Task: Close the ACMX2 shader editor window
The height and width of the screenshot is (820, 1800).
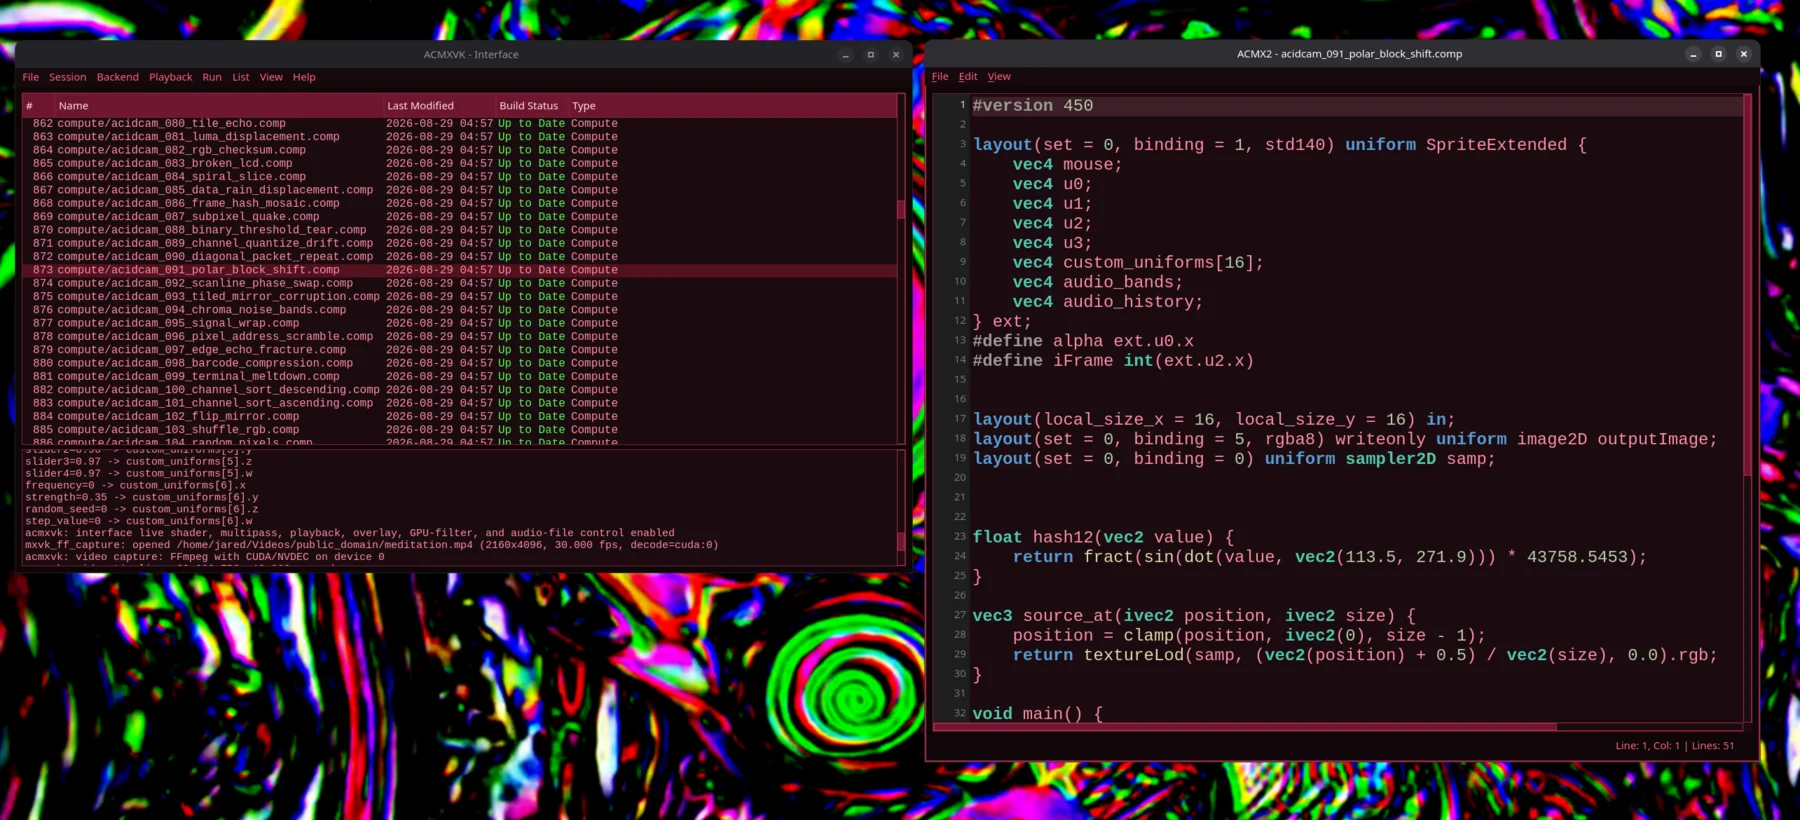Action: point(1744,54)
